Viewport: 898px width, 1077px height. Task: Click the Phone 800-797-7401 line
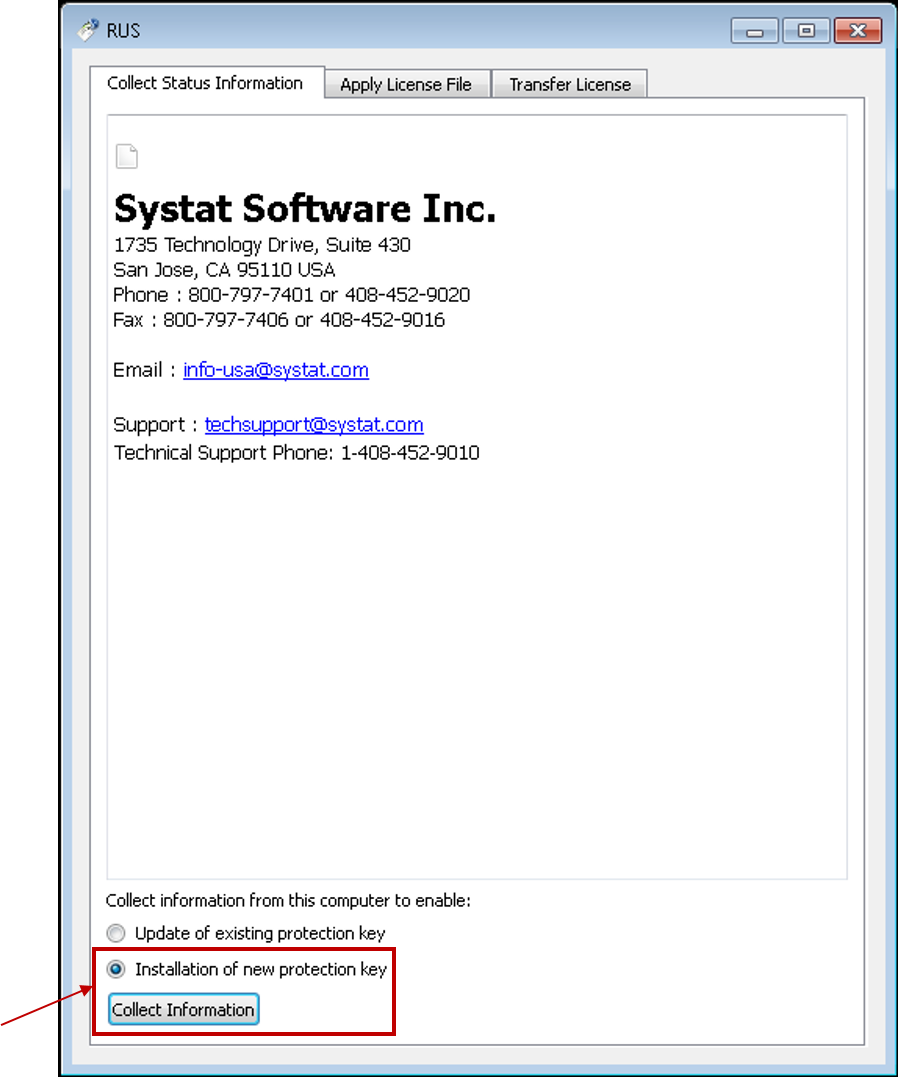pyautogui.click(x=291, y=295)
